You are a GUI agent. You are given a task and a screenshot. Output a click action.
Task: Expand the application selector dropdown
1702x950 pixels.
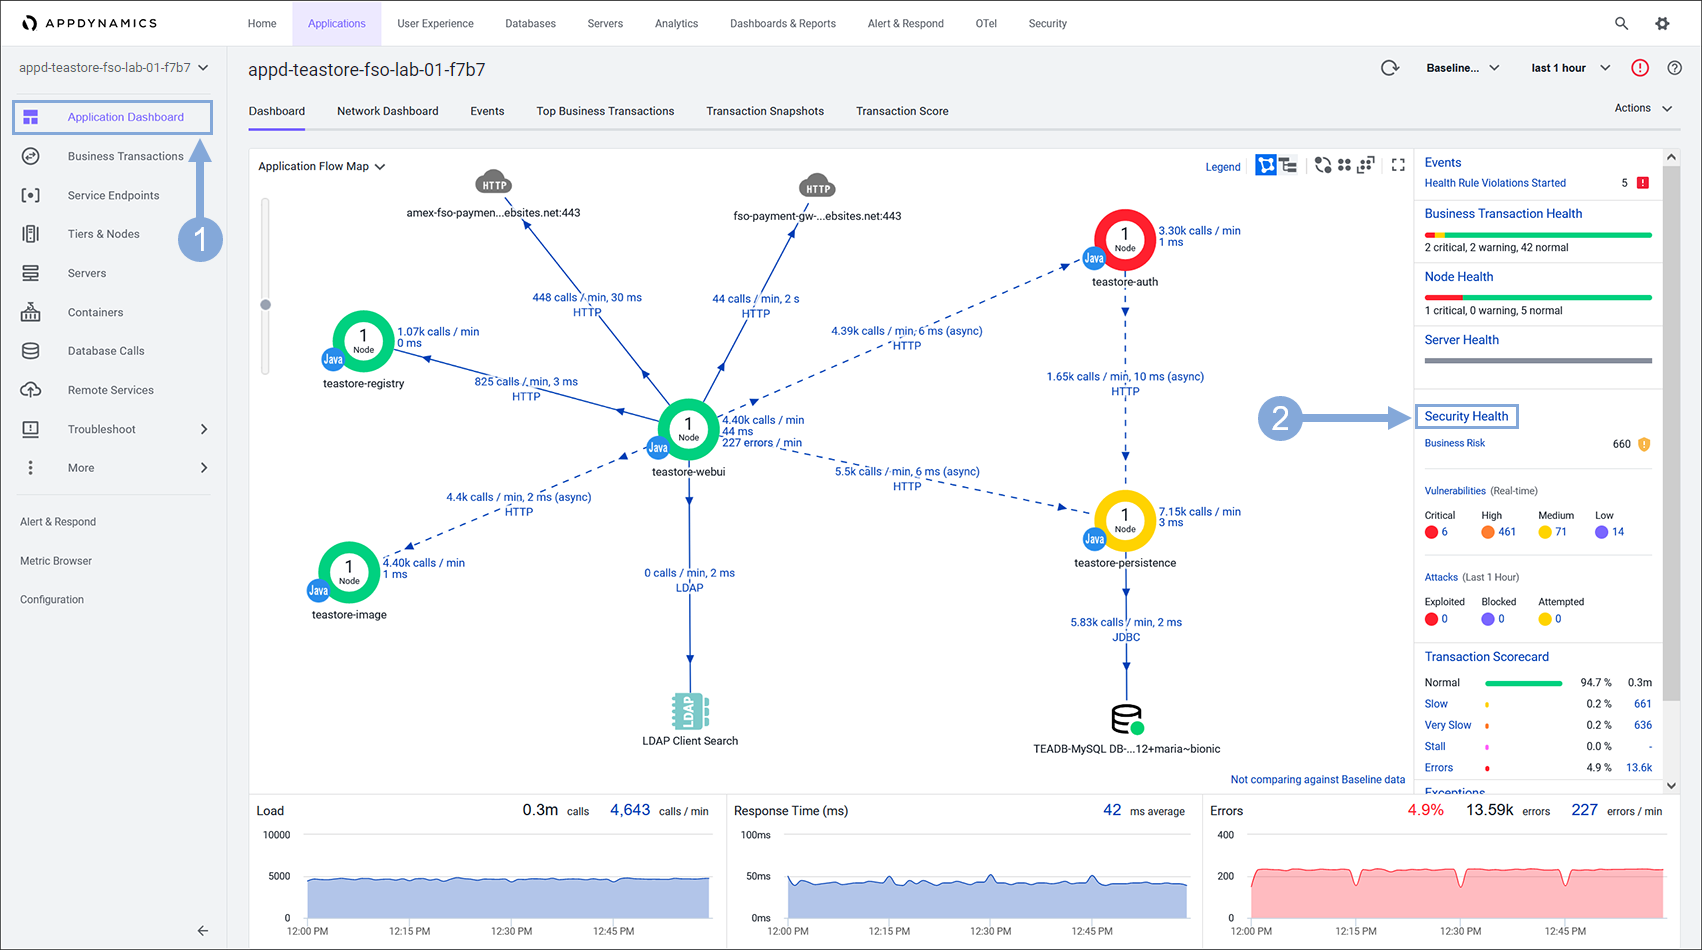[x=113, y=68]
